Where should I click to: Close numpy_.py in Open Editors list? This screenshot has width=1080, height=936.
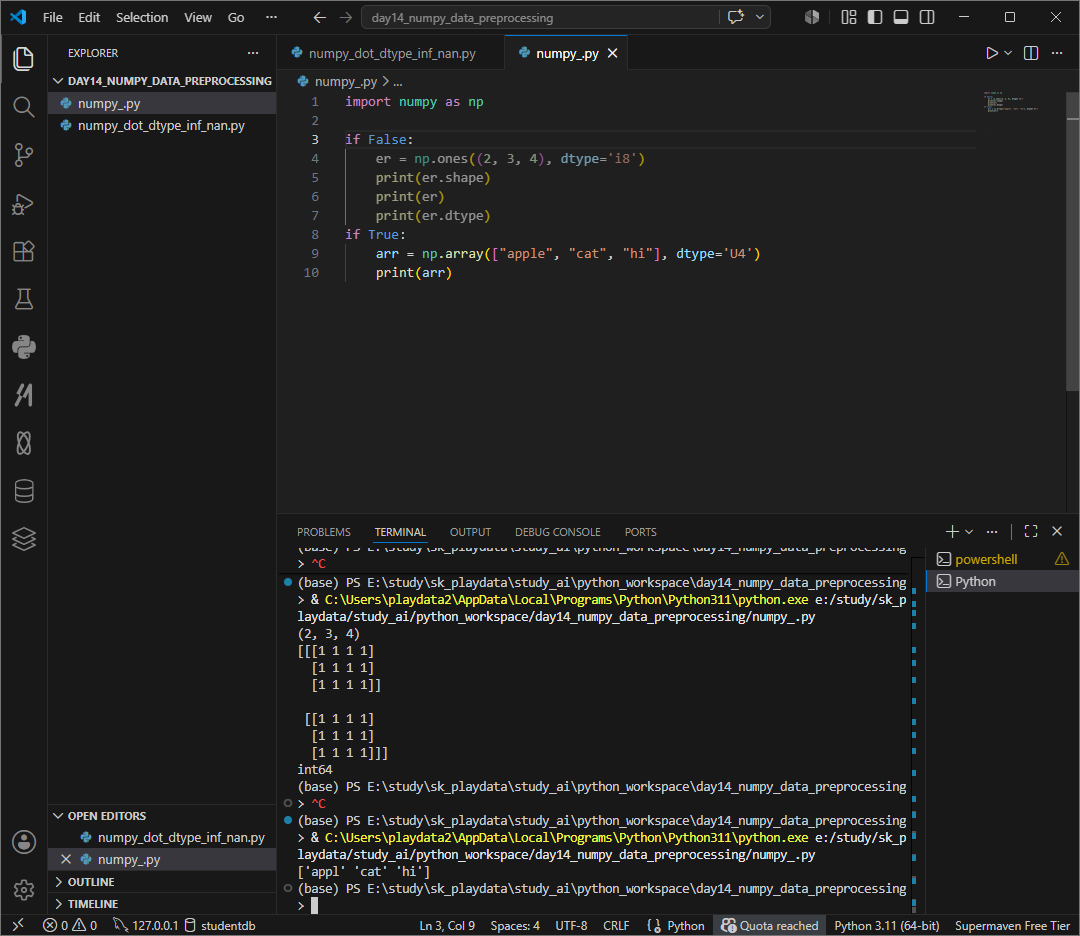coord(66,860)
